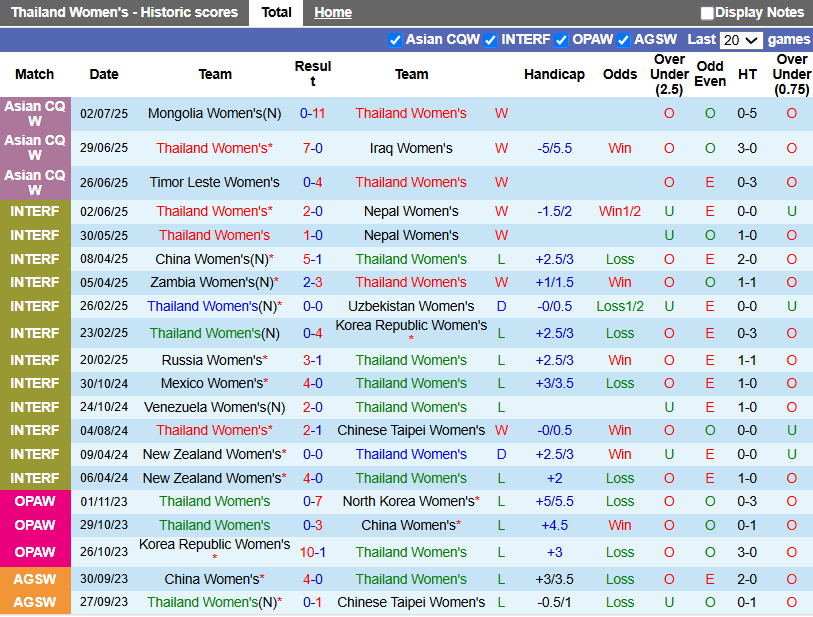Click the handicap value +5/5.5
Screen dimensions: 813x617
pos(554,501)
